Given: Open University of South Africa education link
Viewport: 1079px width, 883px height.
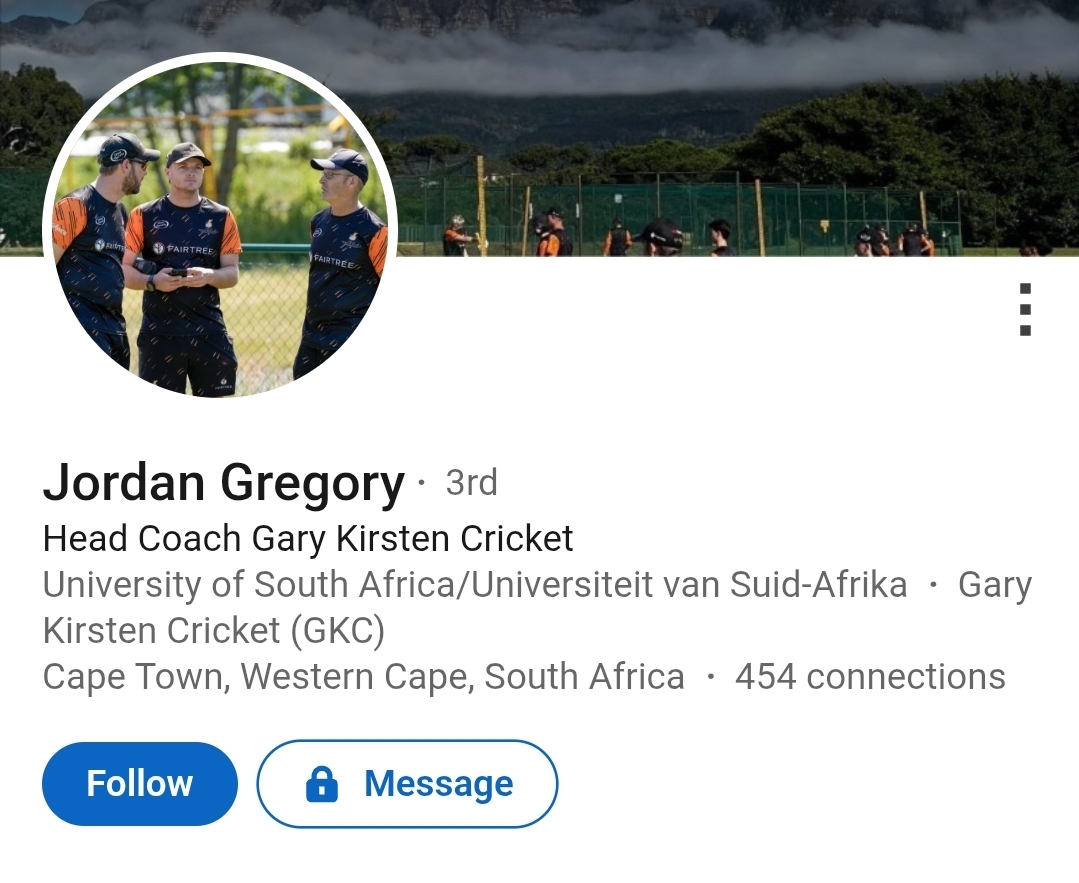Looking at the screenshot, I should click(475, 585).
